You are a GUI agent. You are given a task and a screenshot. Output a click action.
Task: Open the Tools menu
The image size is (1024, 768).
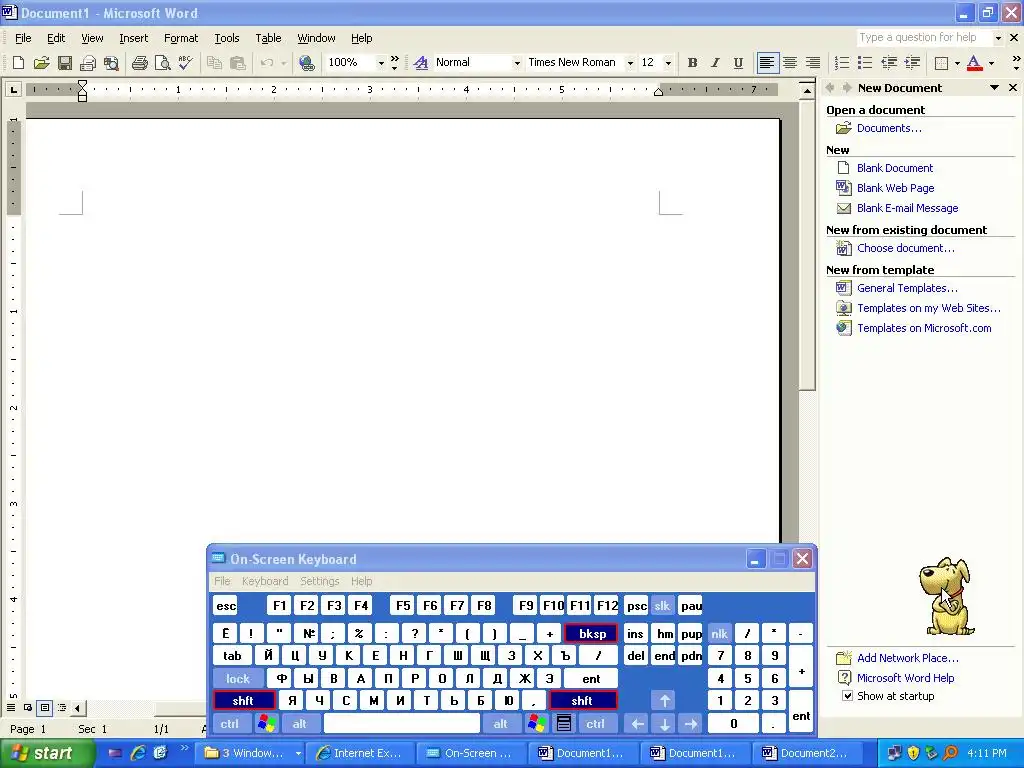[227, 38]
